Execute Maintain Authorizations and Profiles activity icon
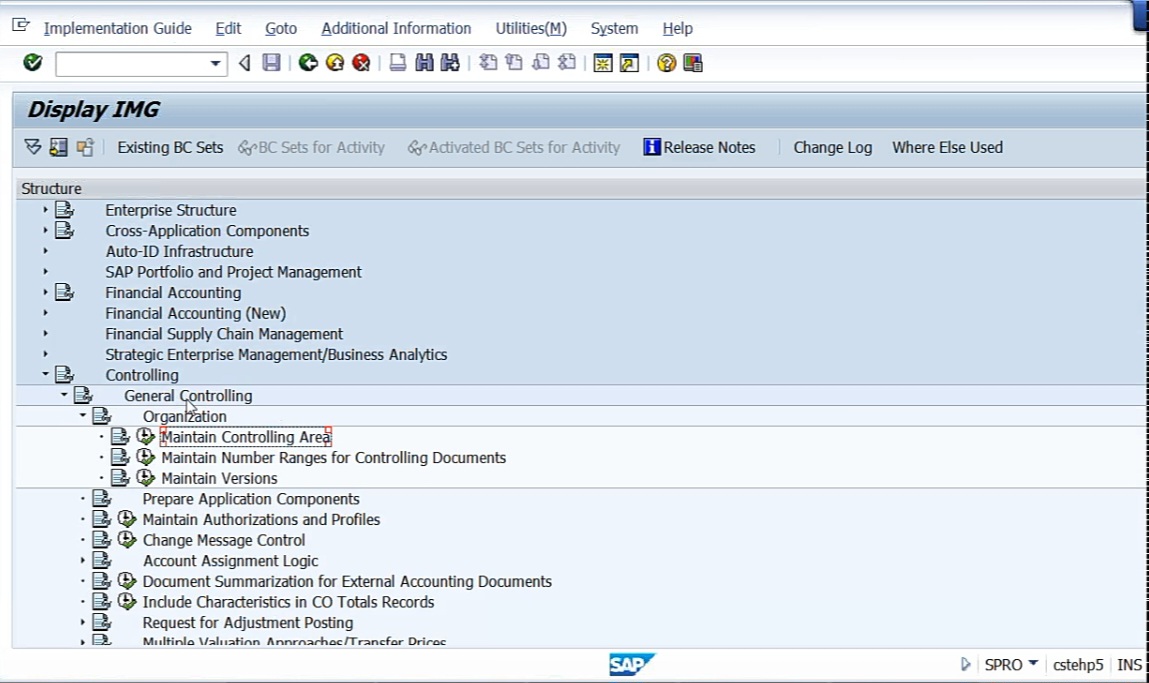The image size is (1149, 683). 127,519
